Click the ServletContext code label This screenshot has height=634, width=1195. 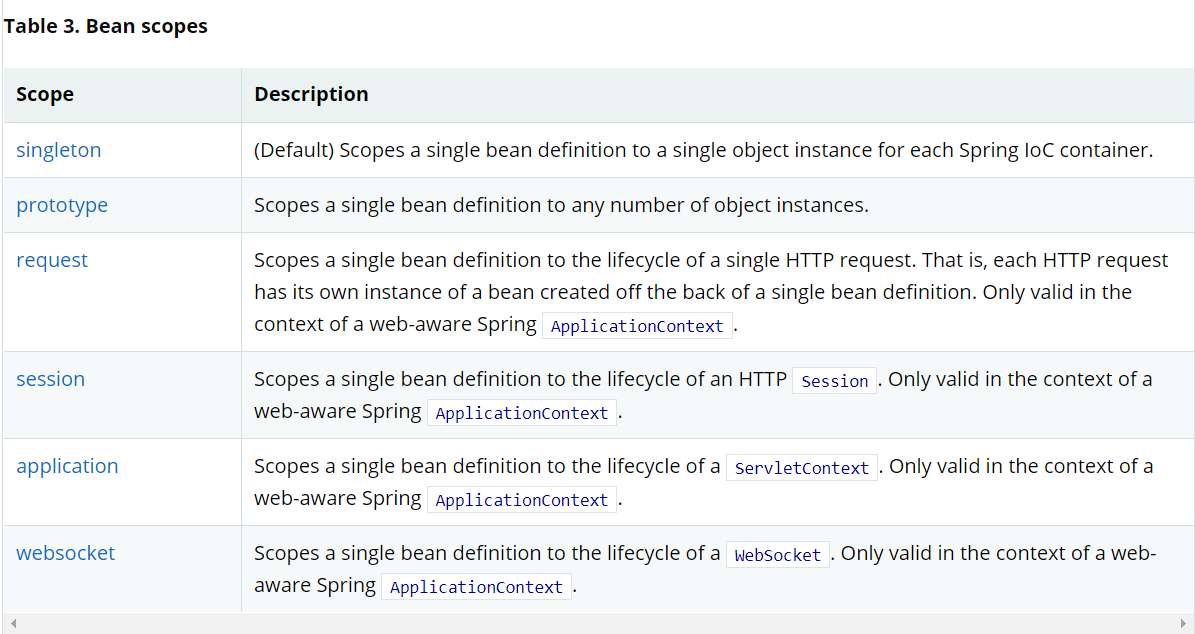[x=801, y=468]
